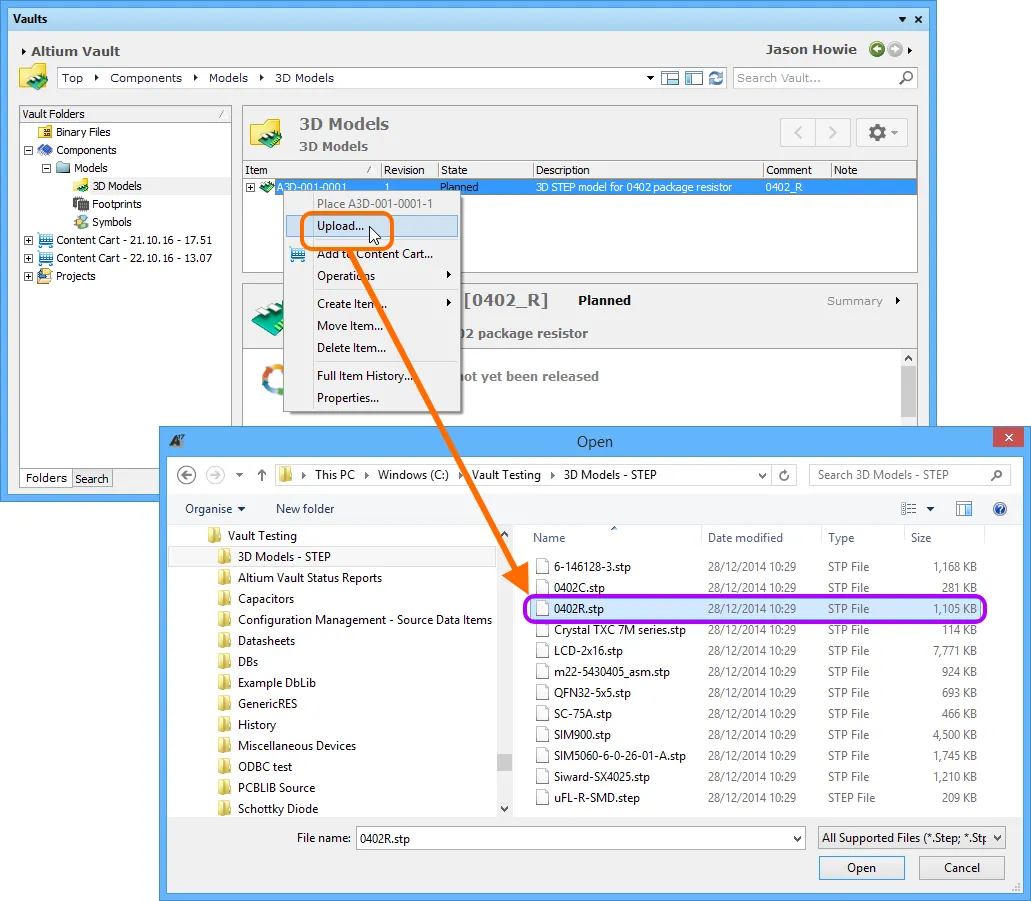Choose Full Item History... from the context menu

372,376
